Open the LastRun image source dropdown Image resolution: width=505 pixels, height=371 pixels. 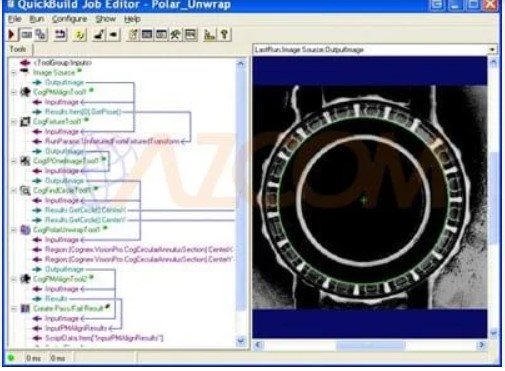pos(492,50)
